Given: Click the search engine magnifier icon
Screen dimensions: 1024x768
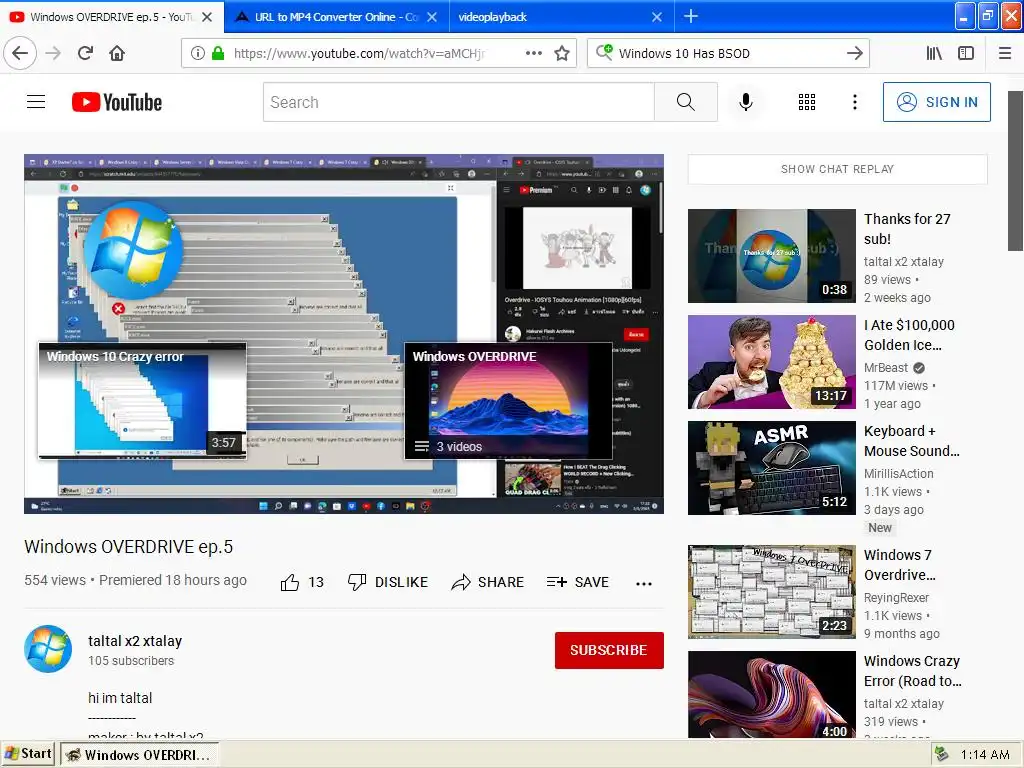Looking at the screenshot, I should coord(604,52).
